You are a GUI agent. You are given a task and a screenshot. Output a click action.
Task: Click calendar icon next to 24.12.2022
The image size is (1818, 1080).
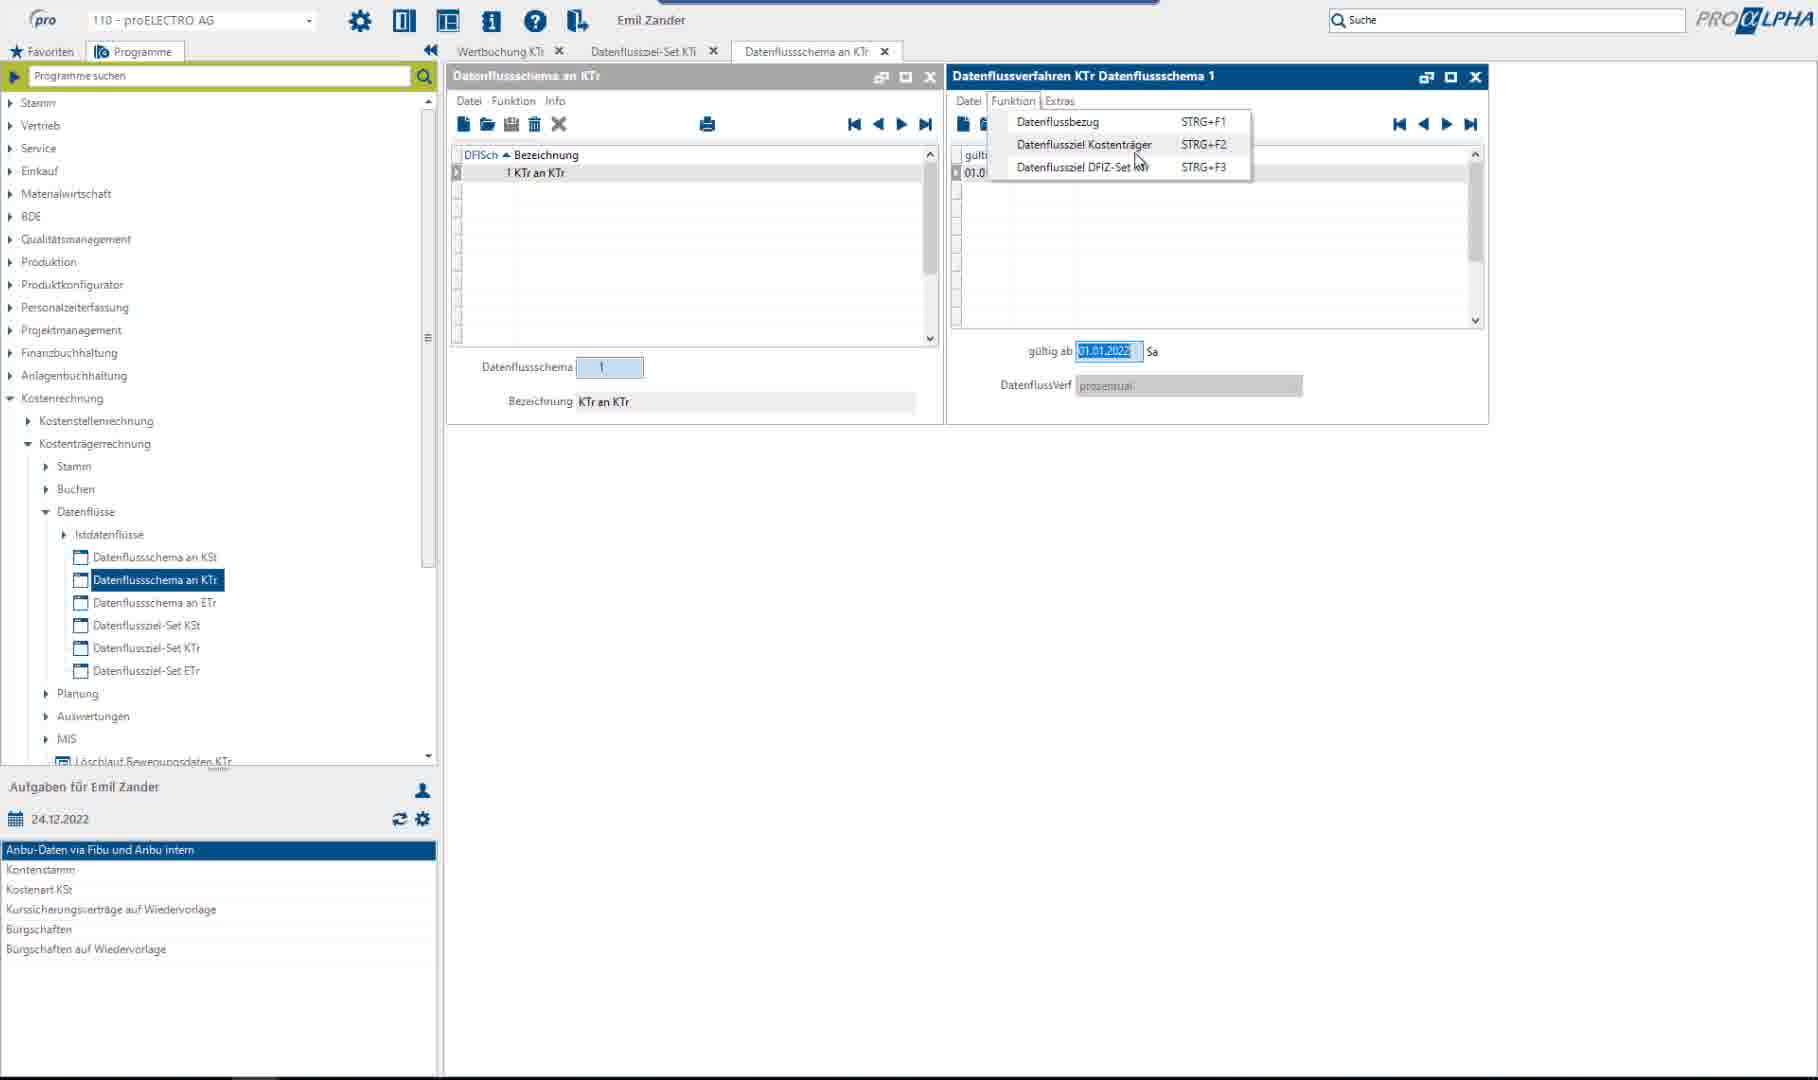pyautogui.click(x=15, y=819)
